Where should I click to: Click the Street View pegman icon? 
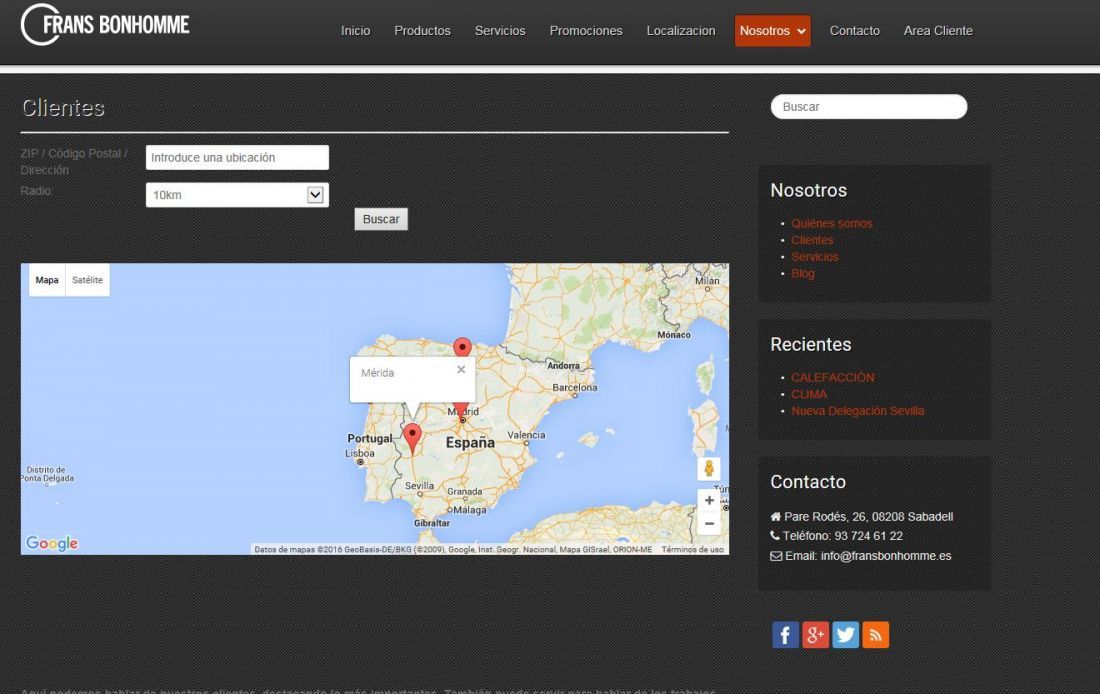coord(709,468)
